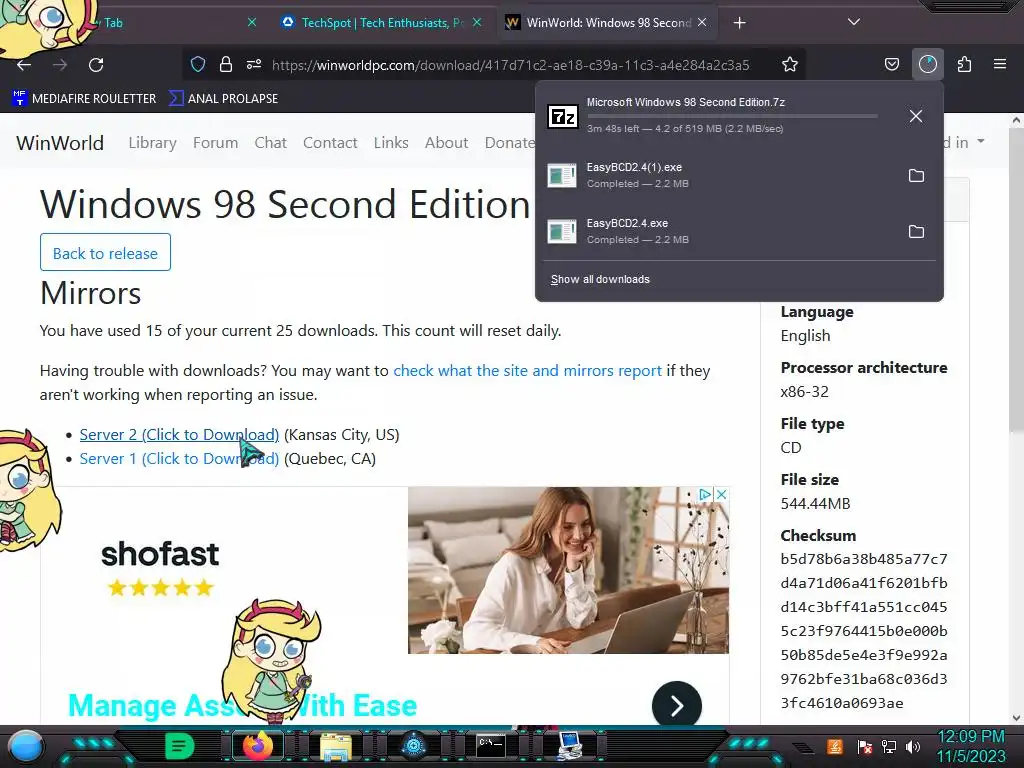Viewport: 1024px width, 768px height.
Task: Expand the list all tabs chevron
Action: (854, 22)
